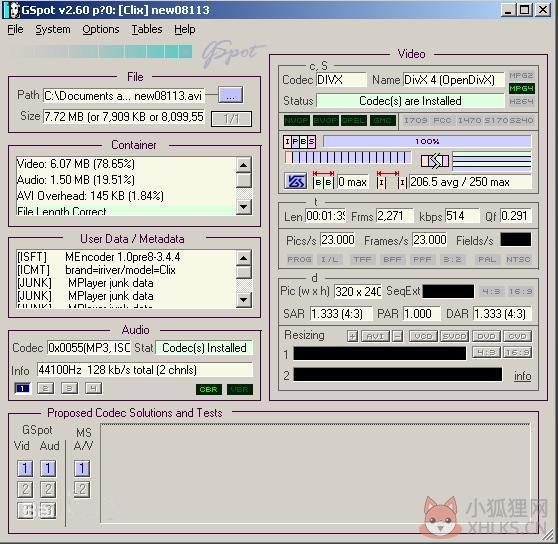558x544 pixels.
Task: Click the B-frame distance icon beside 0 max
Action: (323, 180)
